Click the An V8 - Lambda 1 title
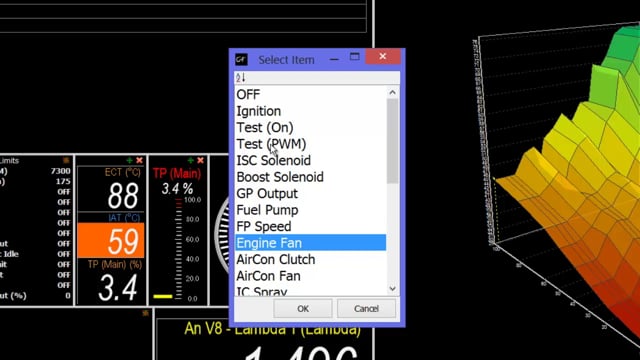 pyautogui.click(x=272, y=329)
